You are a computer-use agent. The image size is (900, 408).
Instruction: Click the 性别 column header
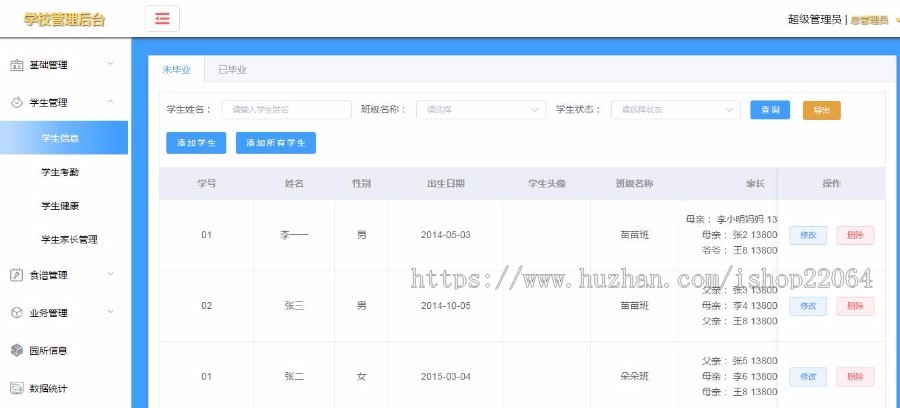point(361,184)
